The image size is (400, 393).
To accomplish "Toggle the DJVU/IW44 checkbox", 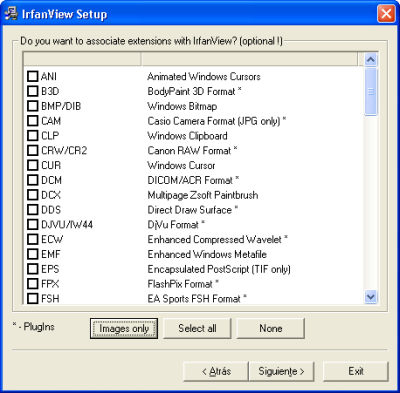I will [x=33, y=224].
